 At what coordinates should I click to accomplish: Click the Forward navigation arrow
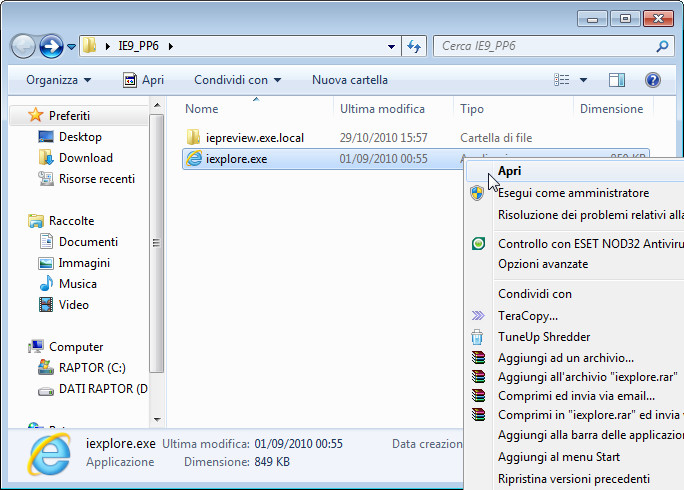point(51,46)
